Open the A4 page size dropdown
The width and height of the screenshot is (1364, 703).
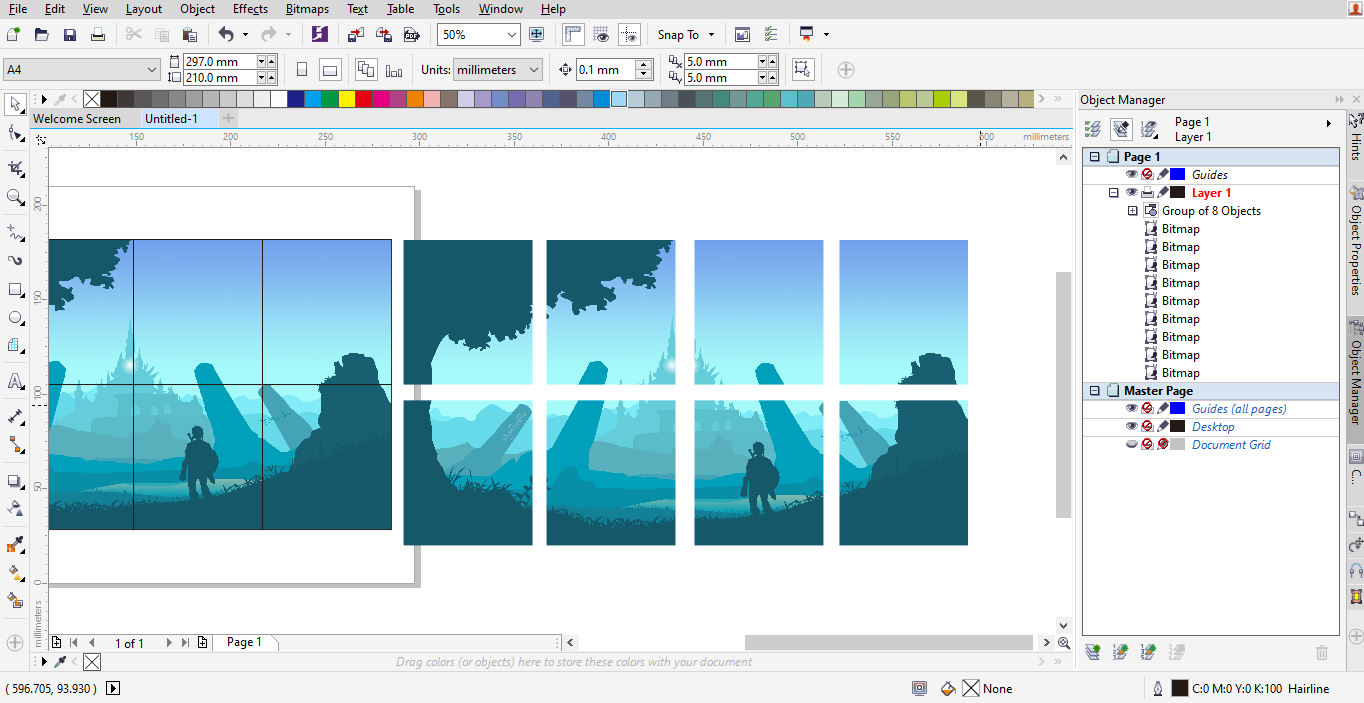pyautogui.click(x=152, y=70)
